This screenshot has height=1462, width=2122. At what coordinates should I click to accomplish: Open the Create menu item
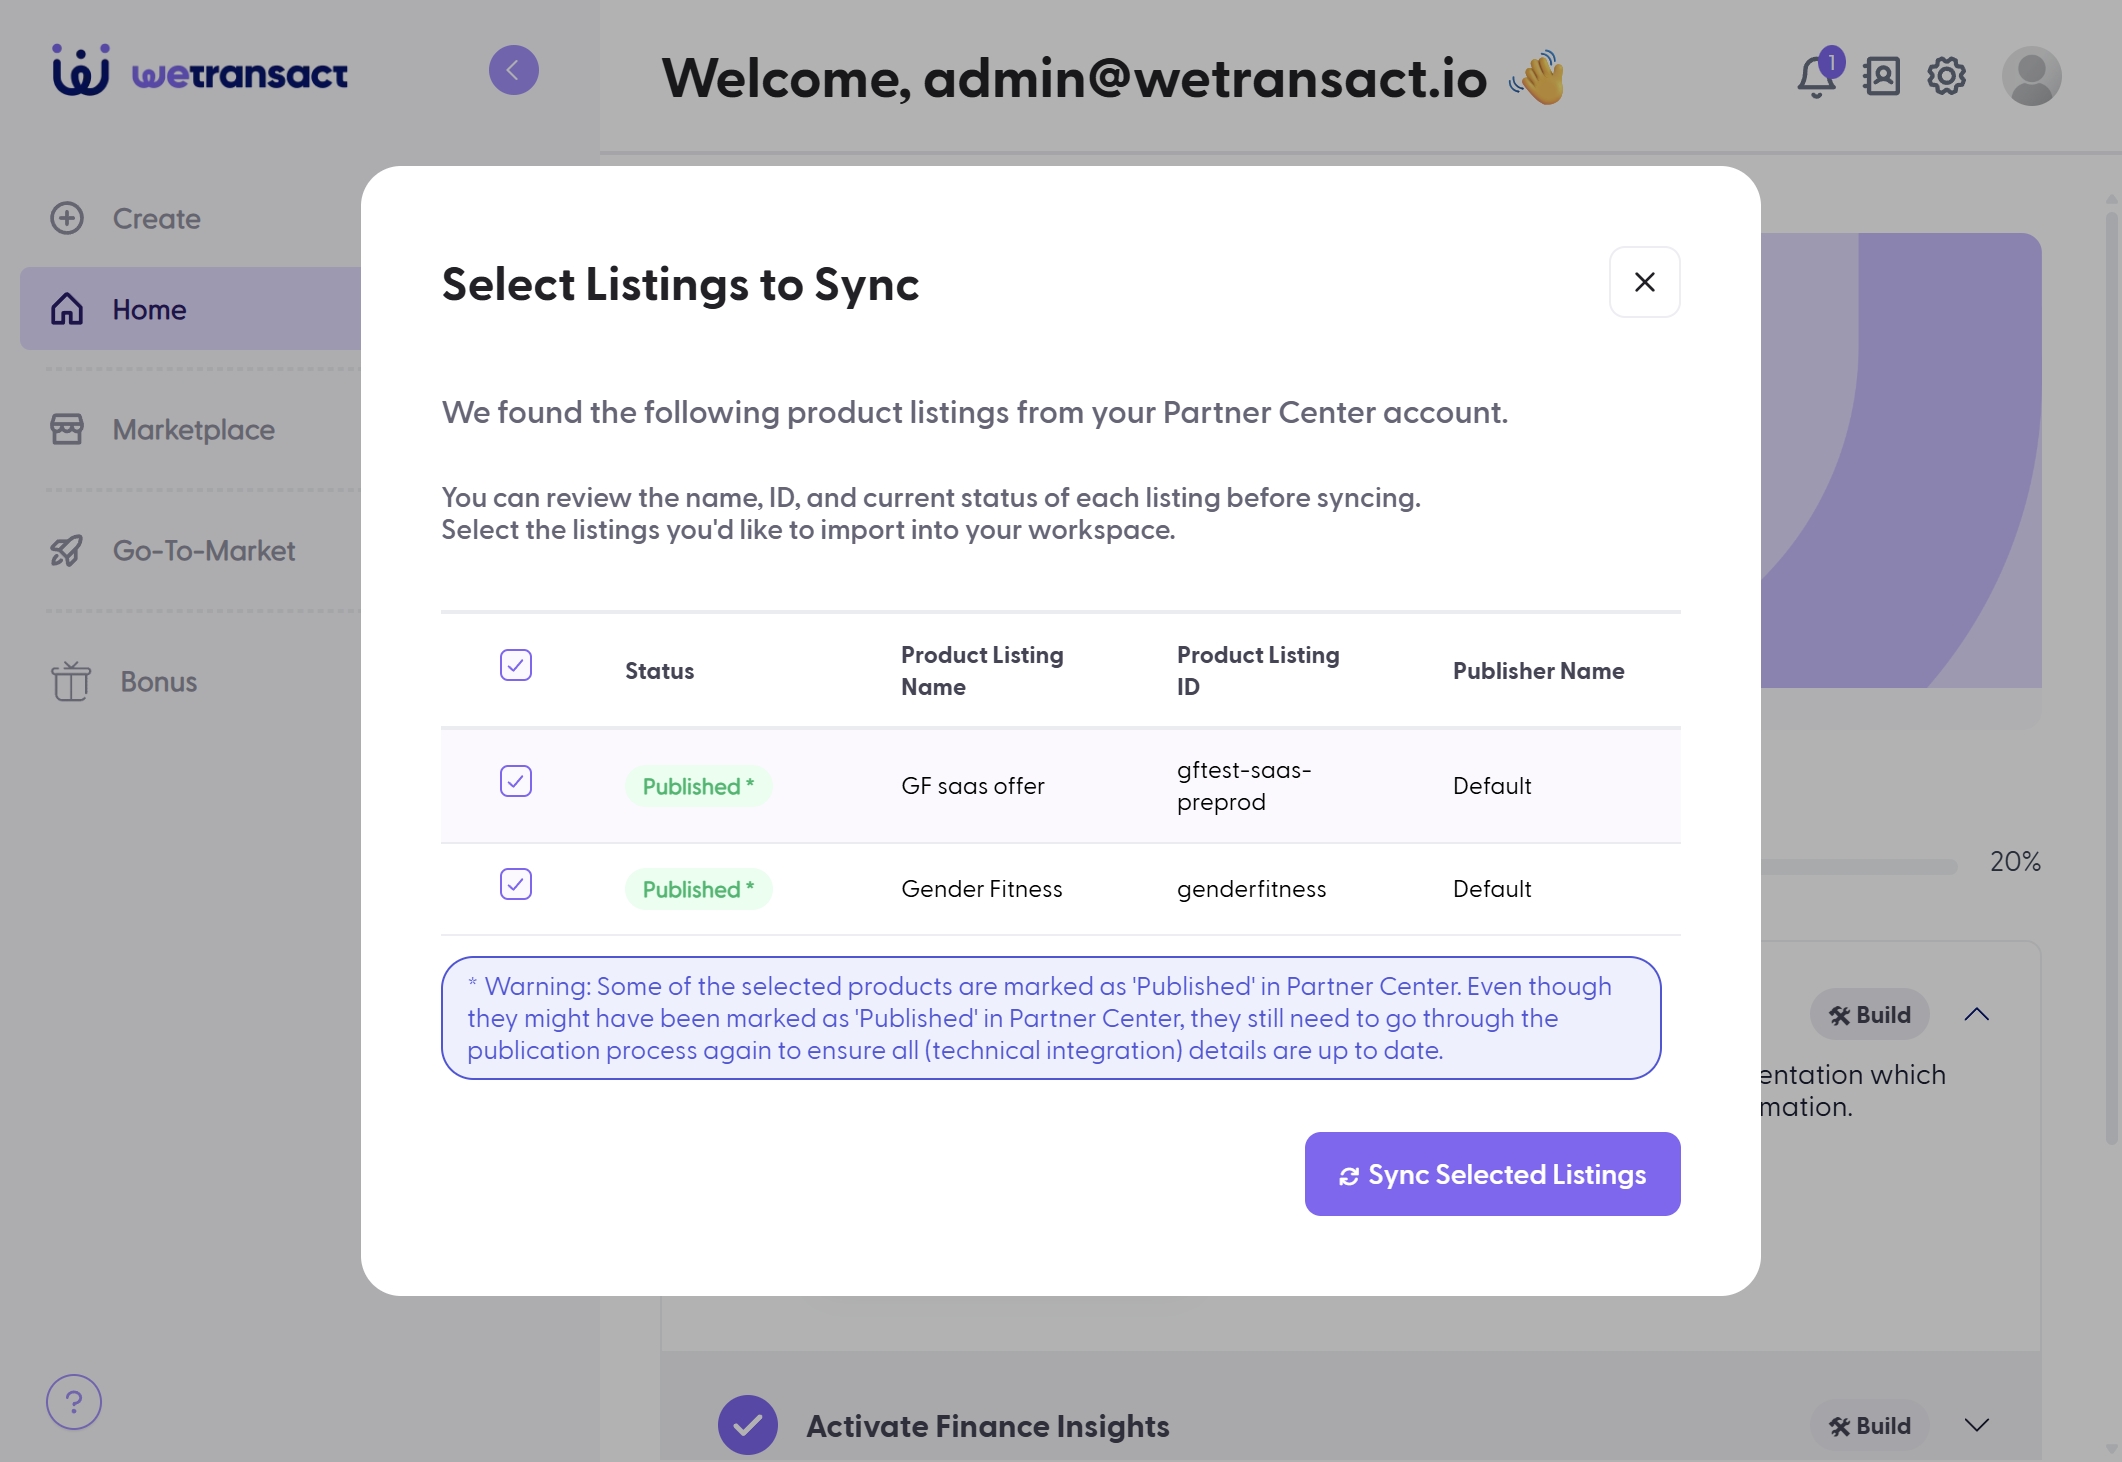click(126, 218)
